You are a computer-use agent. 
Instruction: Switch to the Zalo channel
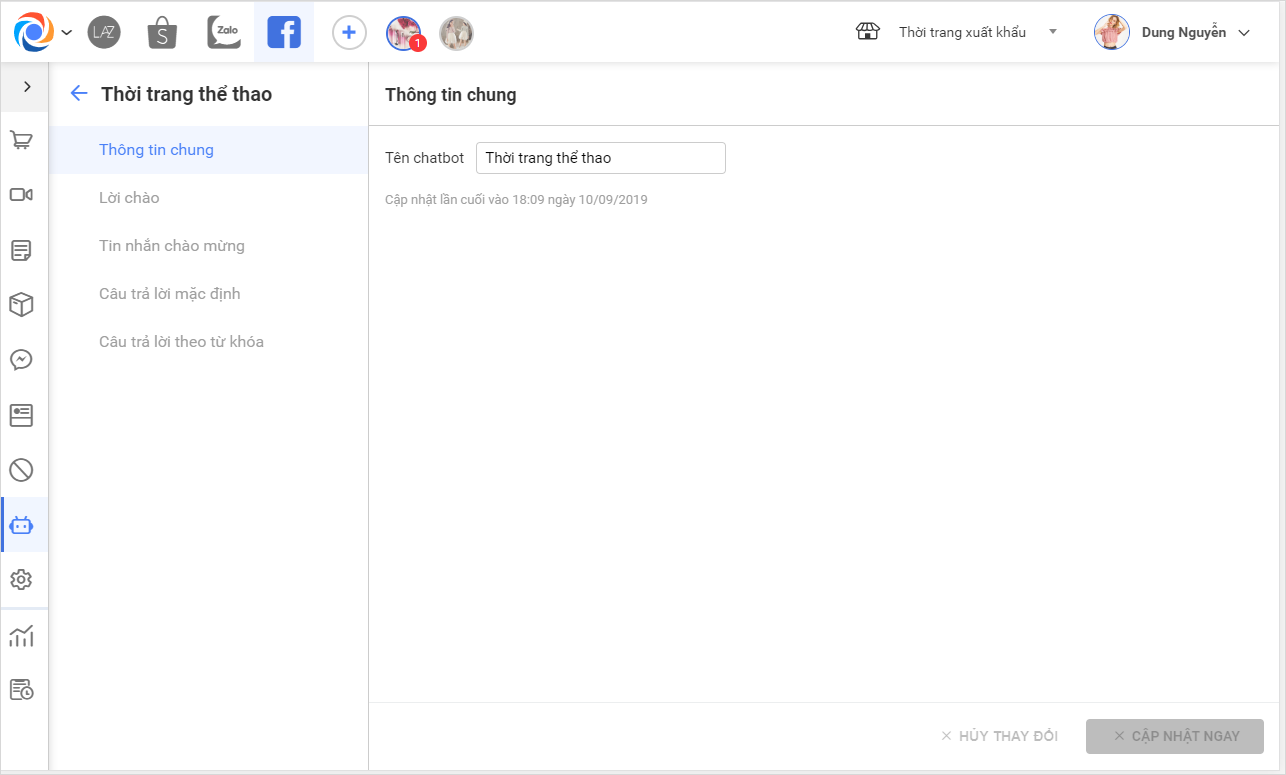click(x=224, y=32)
